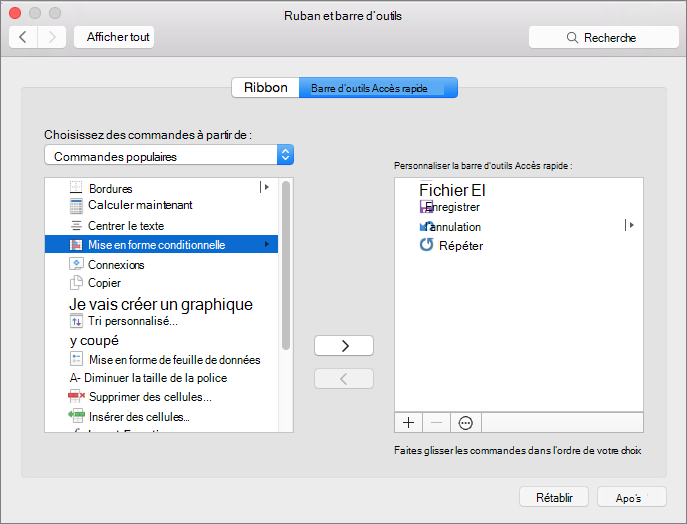Add command with right arrow button
The image size is (687, 524).
344,346
